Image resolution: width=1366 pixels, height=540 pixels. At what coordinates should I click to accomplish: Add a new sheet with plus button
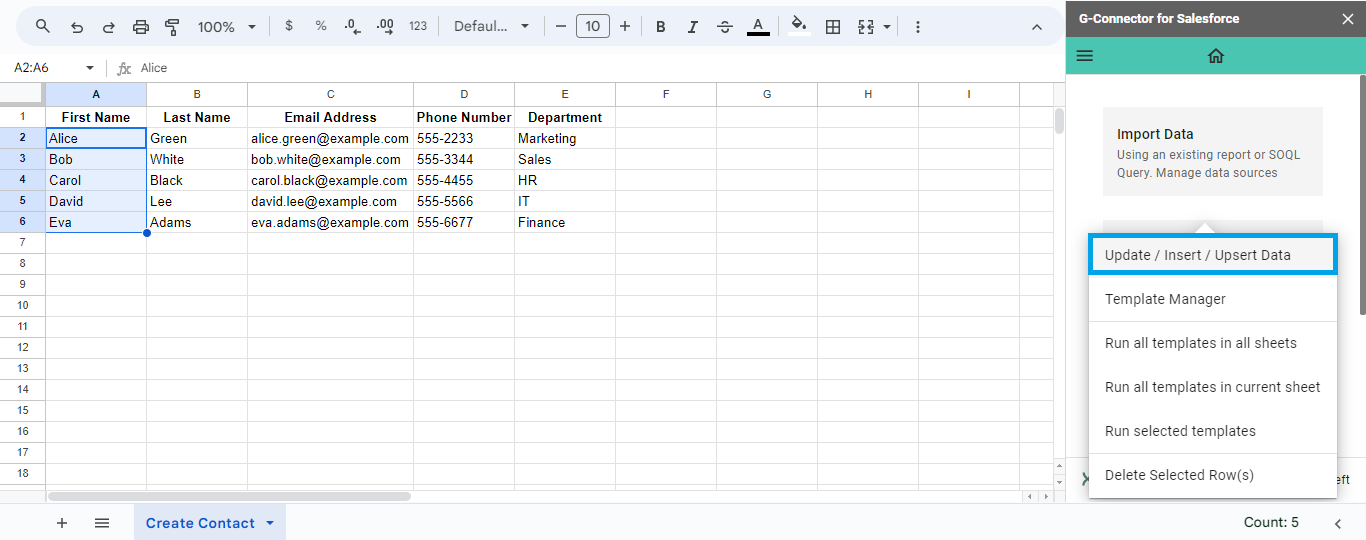(62, 523)
